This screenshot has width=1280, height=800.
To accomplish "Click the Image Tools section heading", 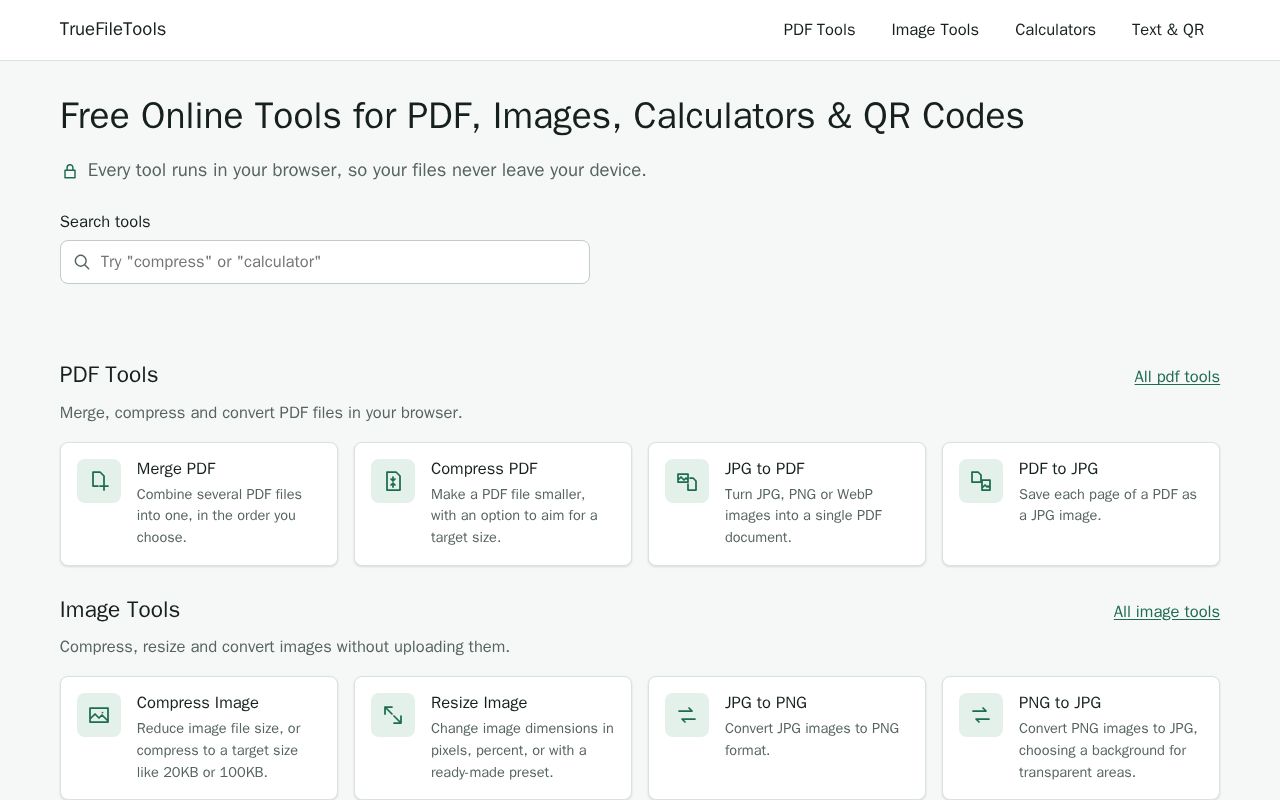I will (120, 610).
